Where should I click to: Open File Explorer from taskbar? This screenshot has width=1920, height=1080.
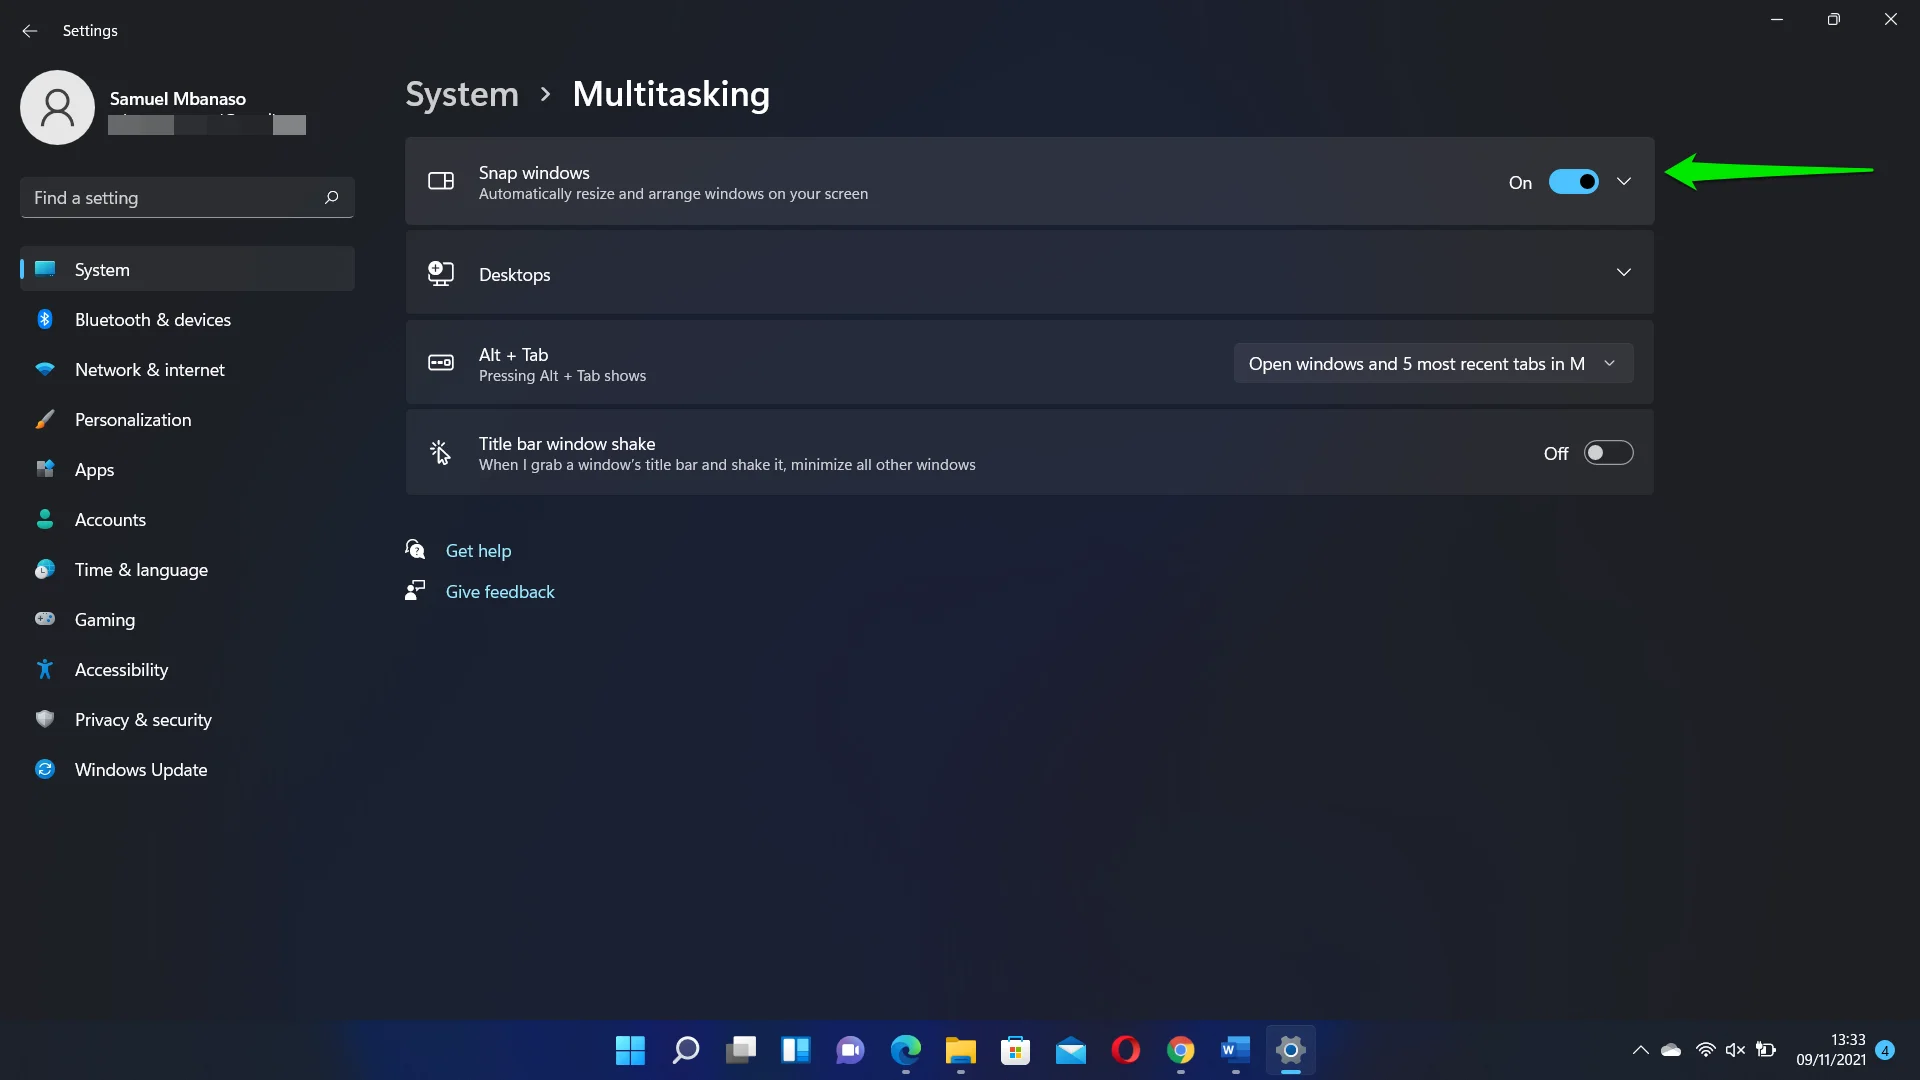960,1050
